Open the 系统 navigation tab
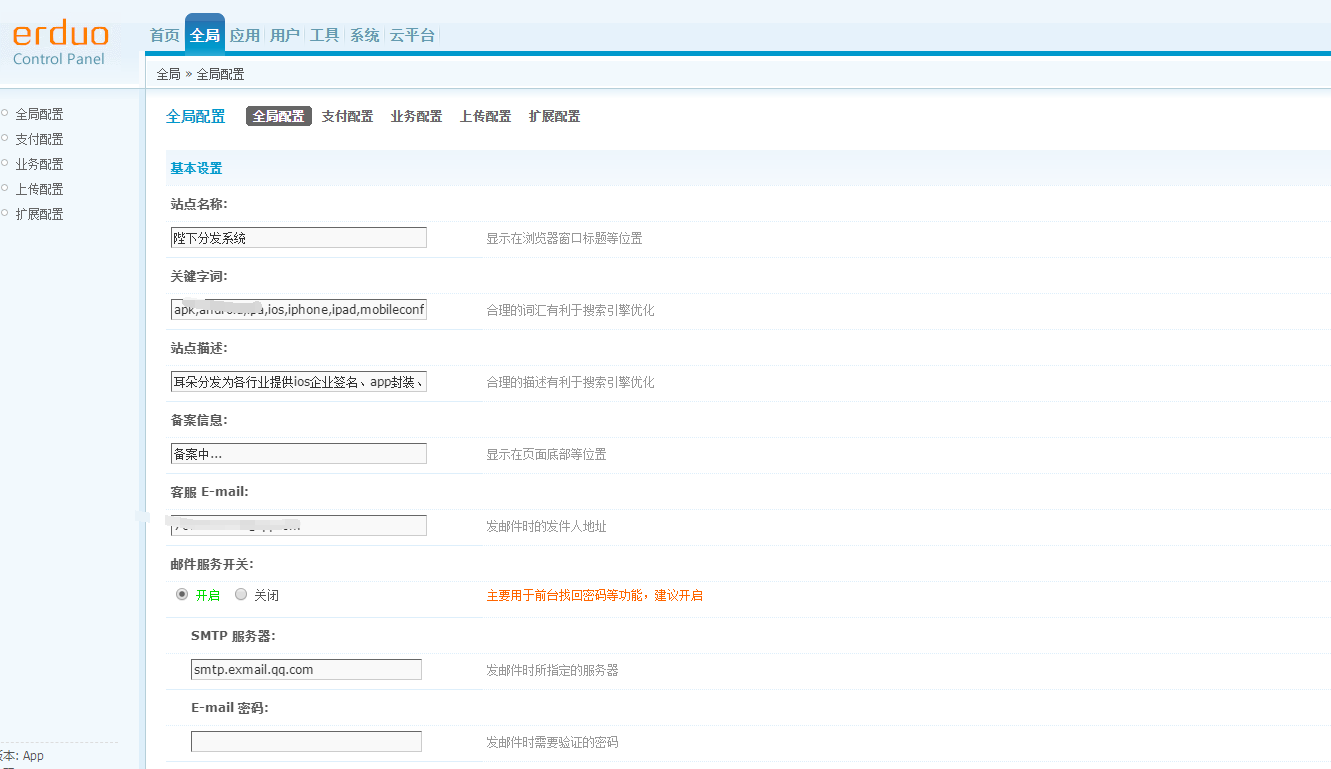The width and height of the screenshot is (1331, 769). (x=365, y=35)
